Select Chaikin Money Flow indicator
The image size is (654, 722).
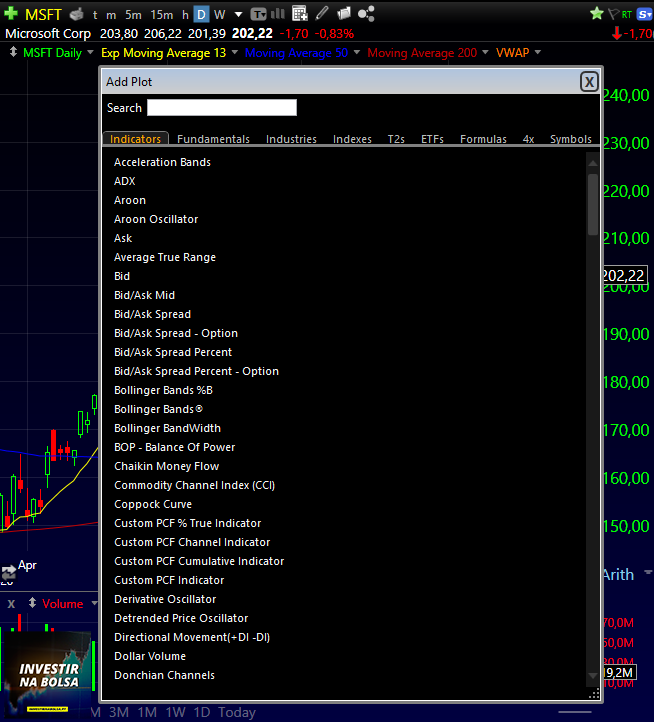pyautogui.click(x=166, y=466)
